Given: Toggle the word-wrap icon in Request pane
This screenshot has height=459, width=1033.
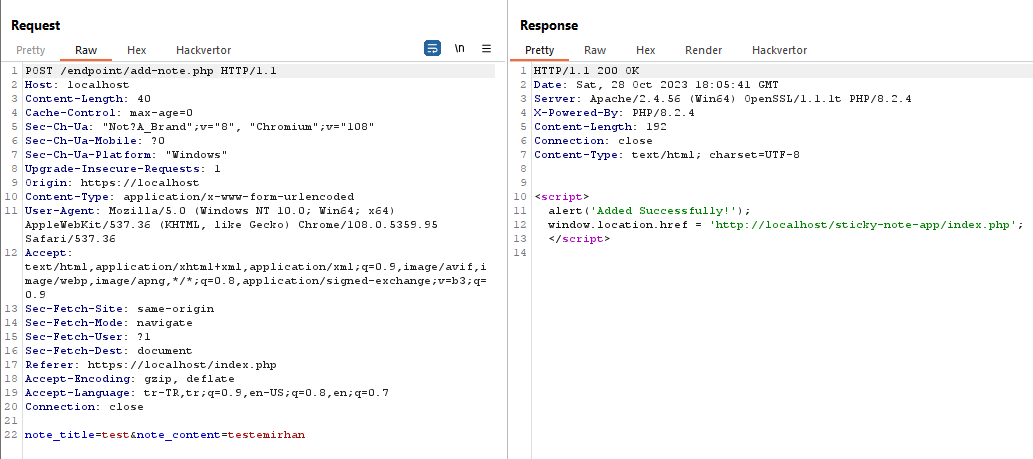Looking at the screenshot, I should tap(432, 48).
